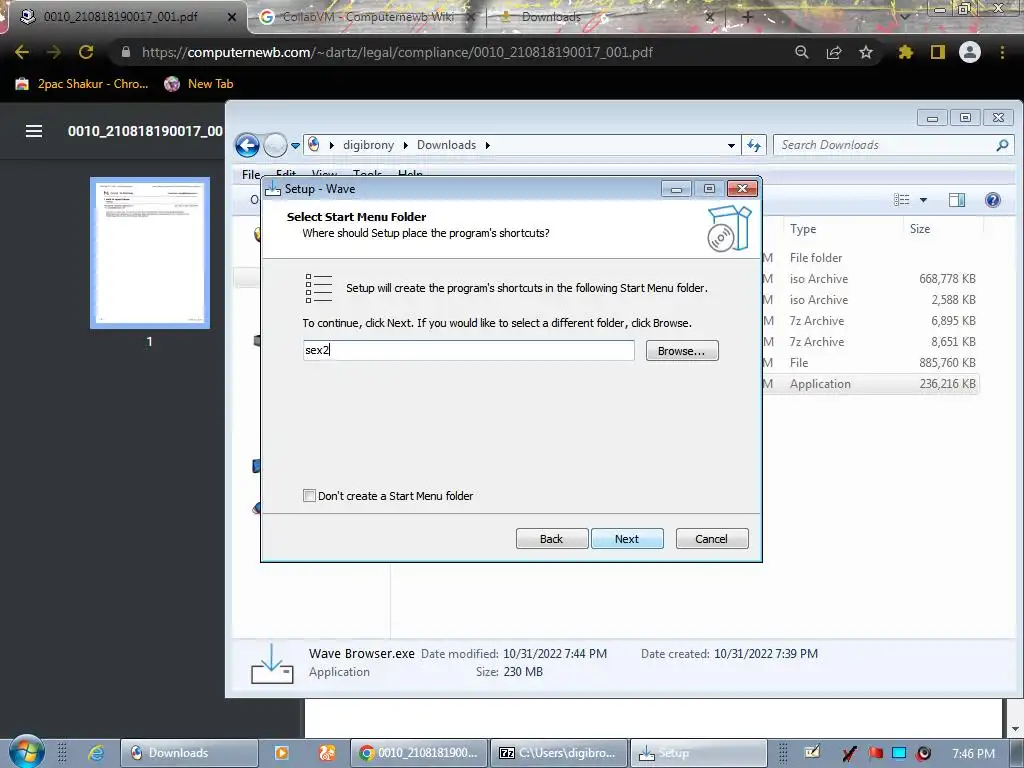Switch to Chrome PDF taskbar button
Image resolution: width=1024 pixels, height=768 pixels.
click(420, 753)
